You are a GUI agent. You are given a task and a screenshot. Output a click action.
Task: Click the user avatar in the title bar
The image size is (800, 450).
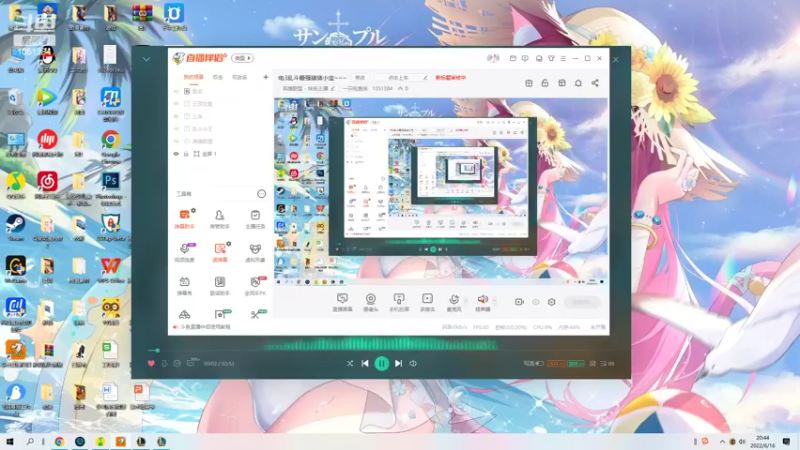click(x=492, y=58)
